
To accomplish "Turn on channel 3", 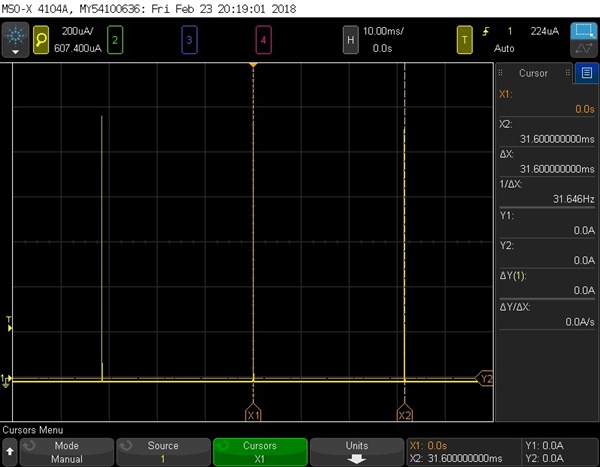I will [x=189, y=39].
